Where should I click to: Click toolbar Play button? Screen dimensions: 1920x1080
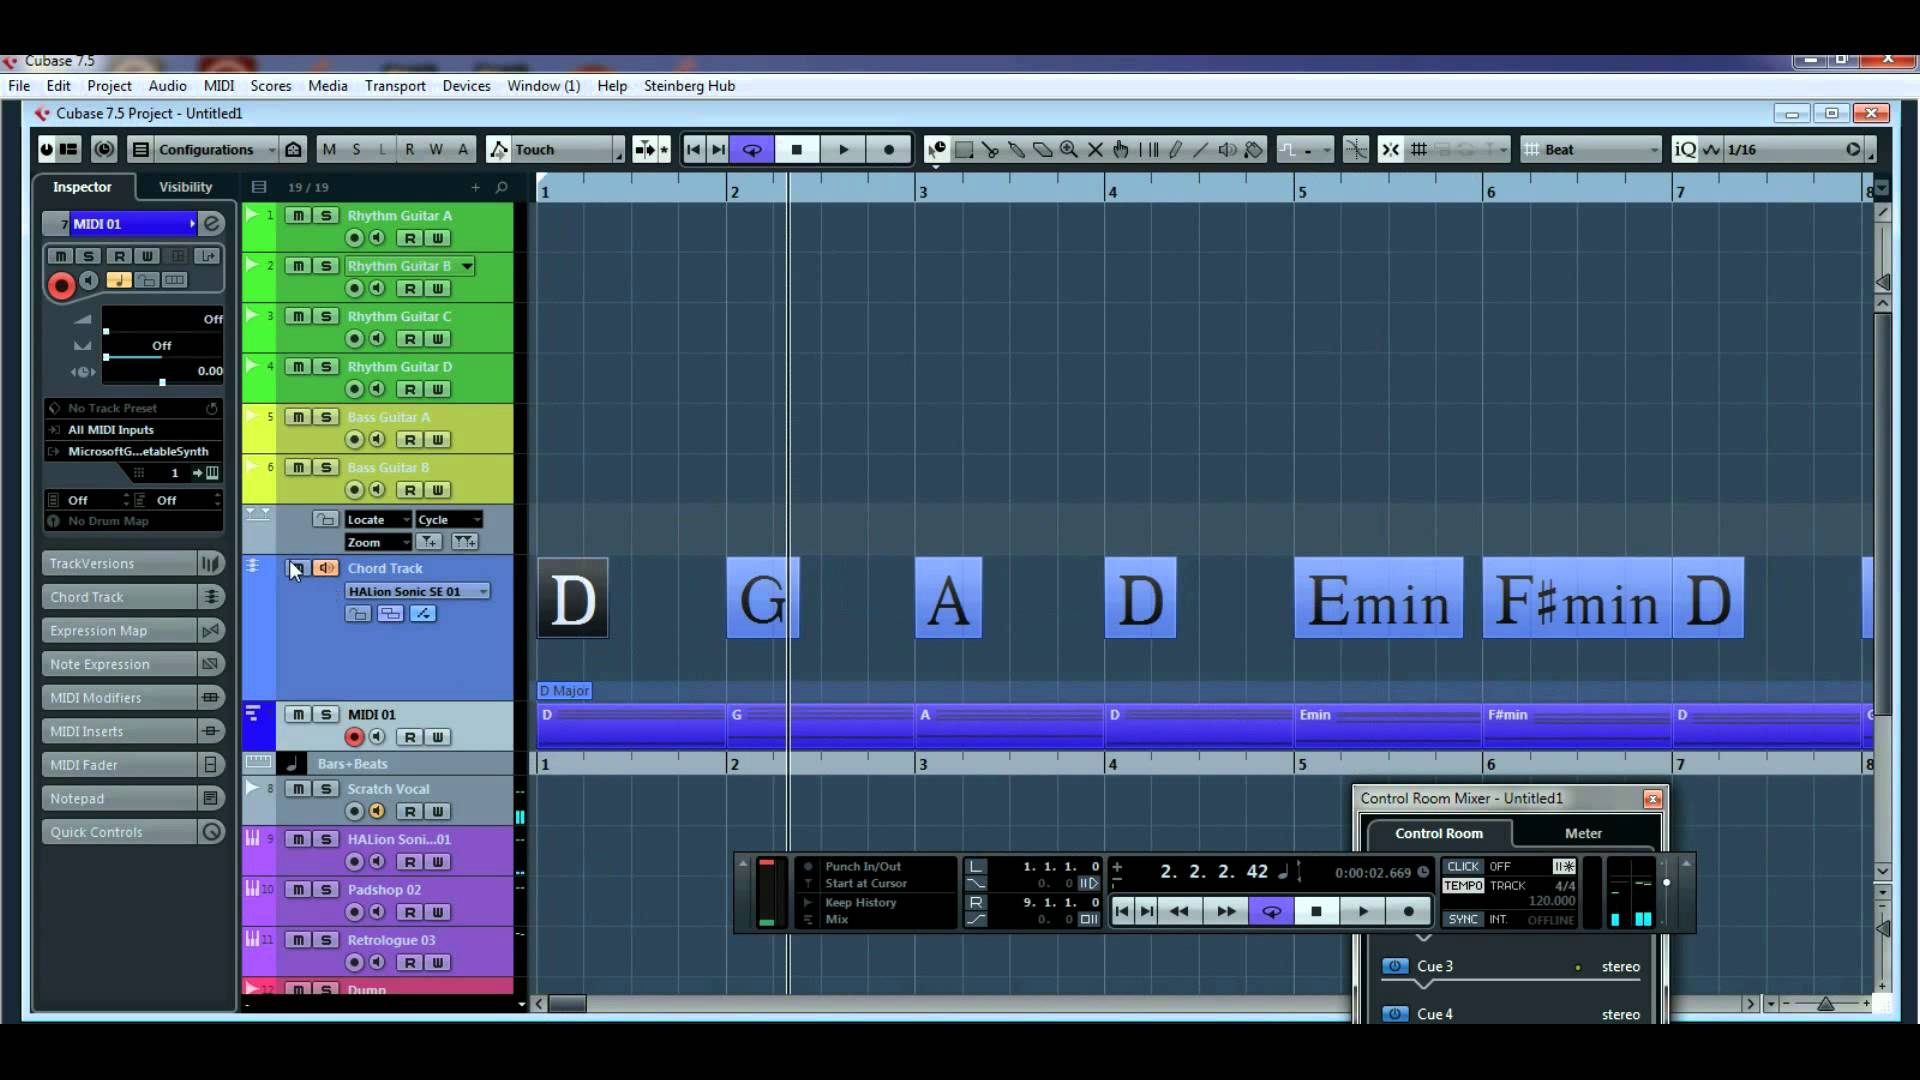click(843, 150)
